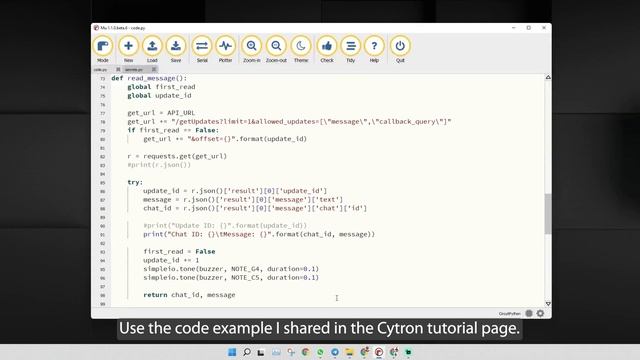Click the 'try:' line
This screenshot has height=360, width=640.
point(135,182)
